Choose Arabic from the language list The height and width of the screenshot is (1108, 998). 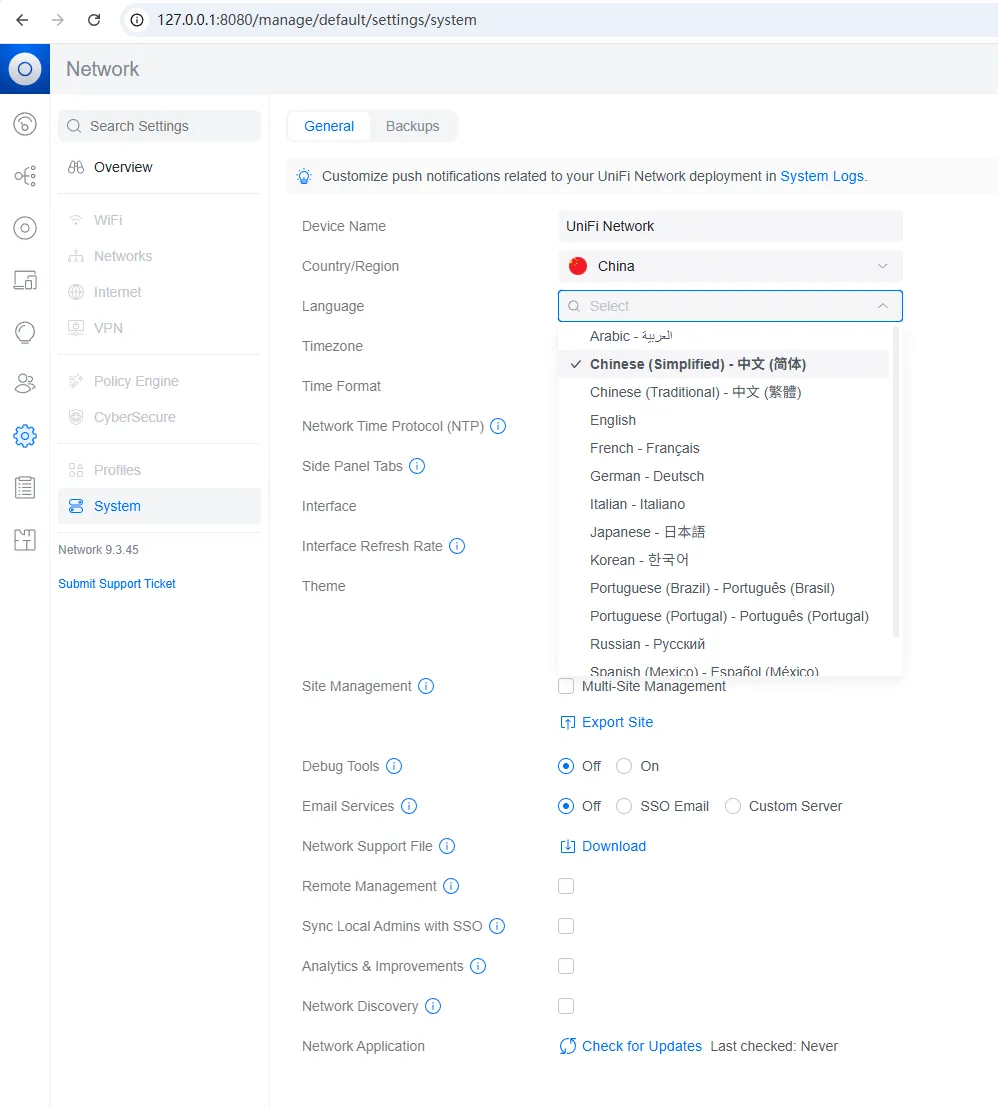(723, 336)
